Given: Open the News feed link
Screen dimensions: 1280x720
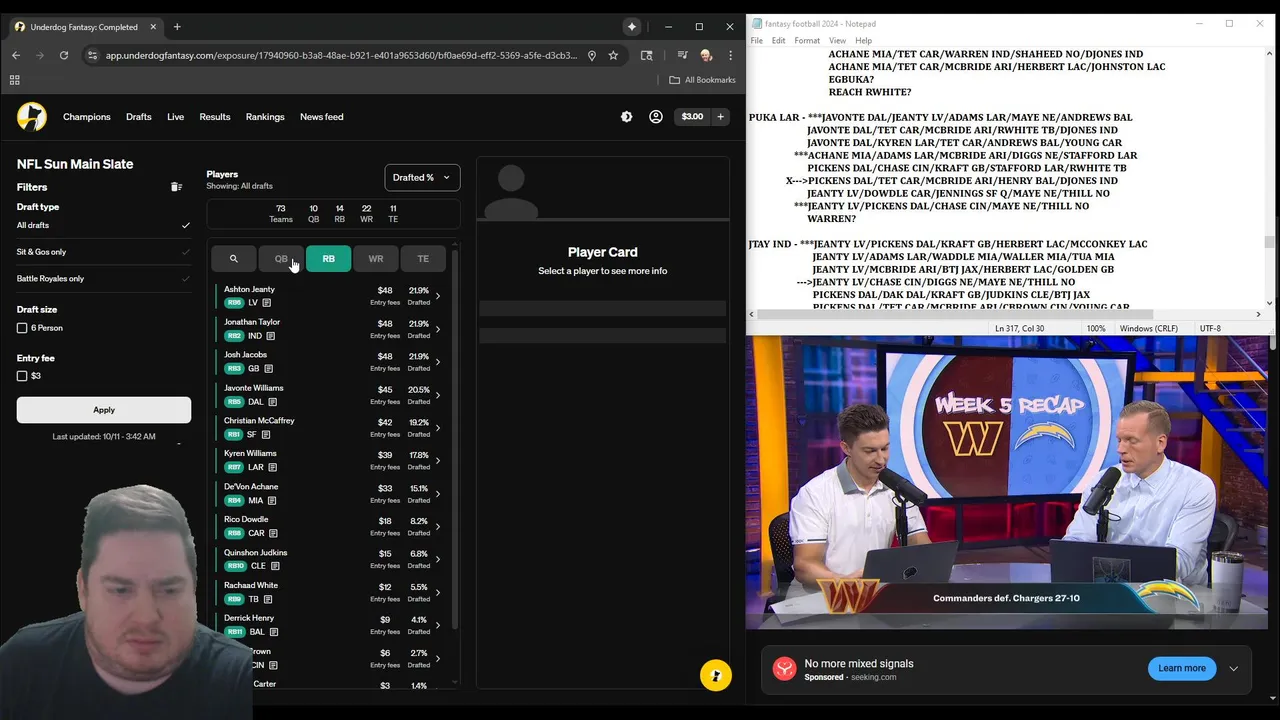Looking at the screenshot, I should pyautogui.click(x=322, y=117).
